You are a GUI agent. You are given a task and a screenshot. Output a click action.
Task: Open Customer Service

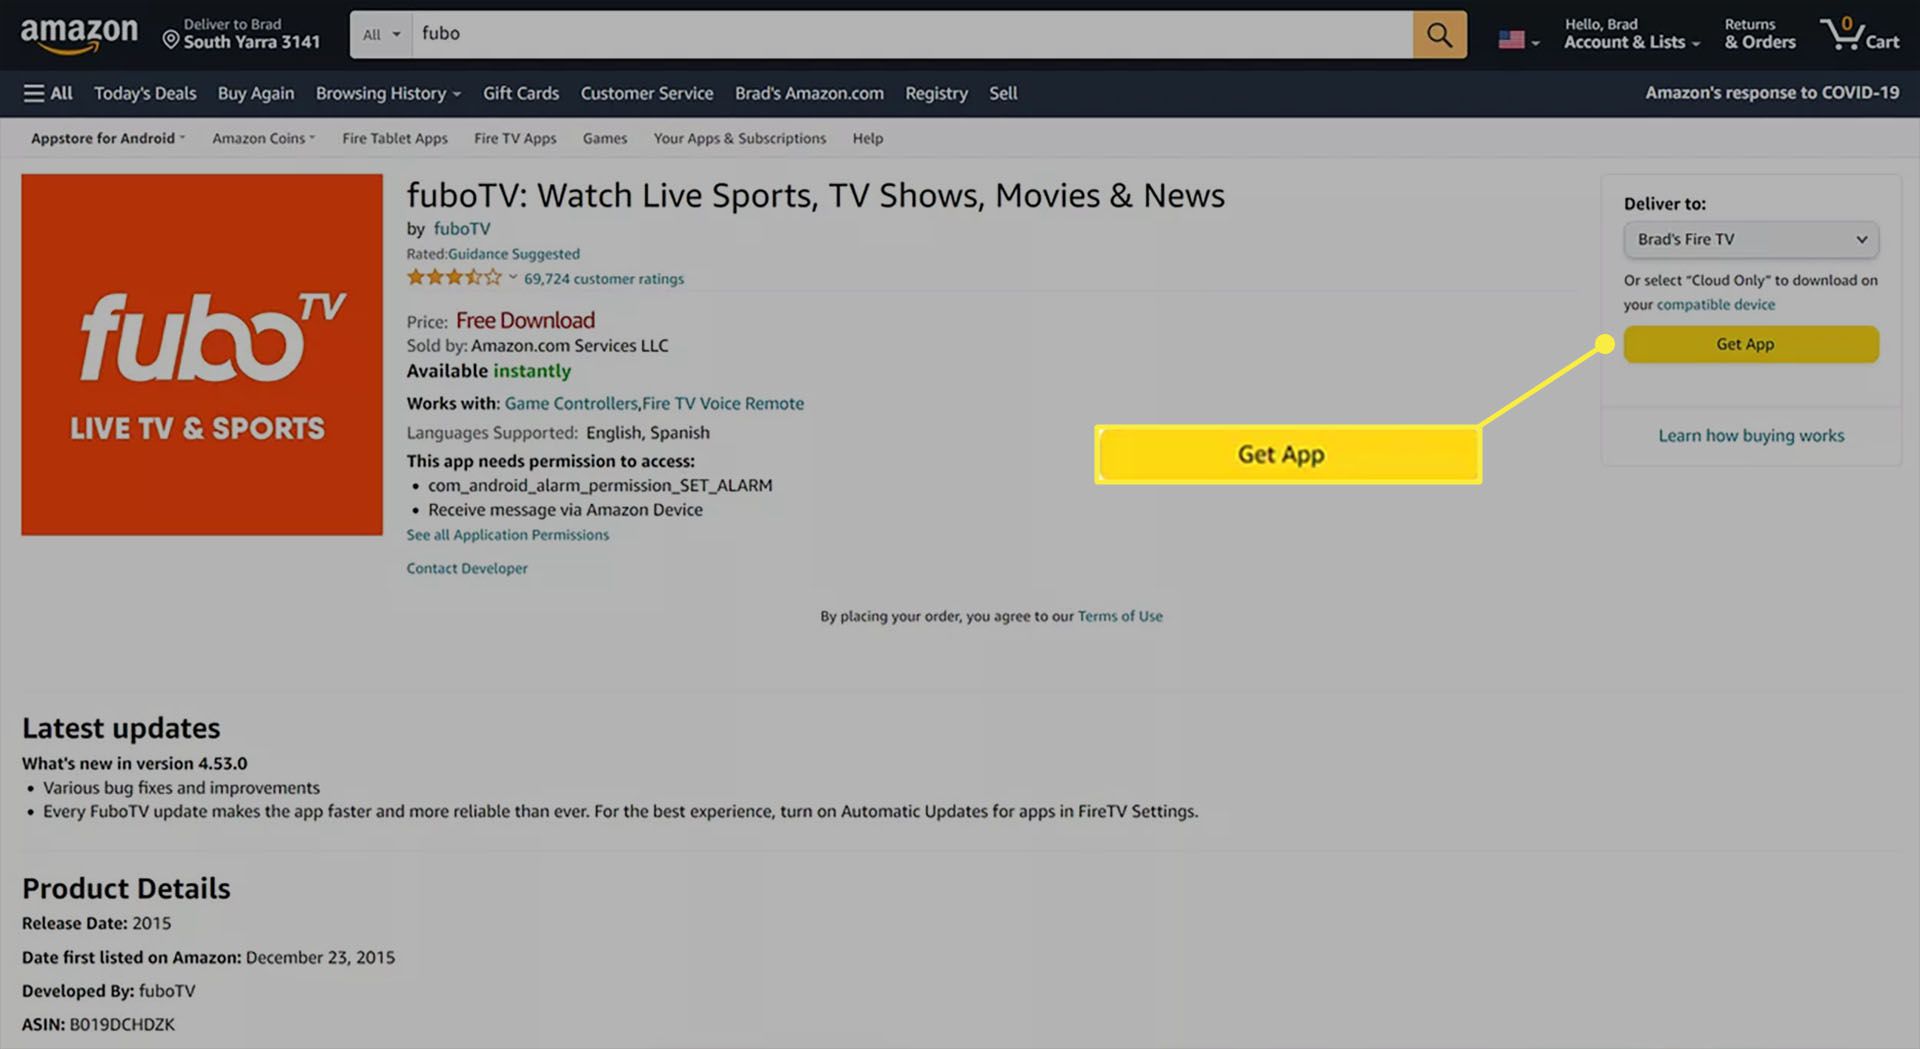(x=647, y=93)
